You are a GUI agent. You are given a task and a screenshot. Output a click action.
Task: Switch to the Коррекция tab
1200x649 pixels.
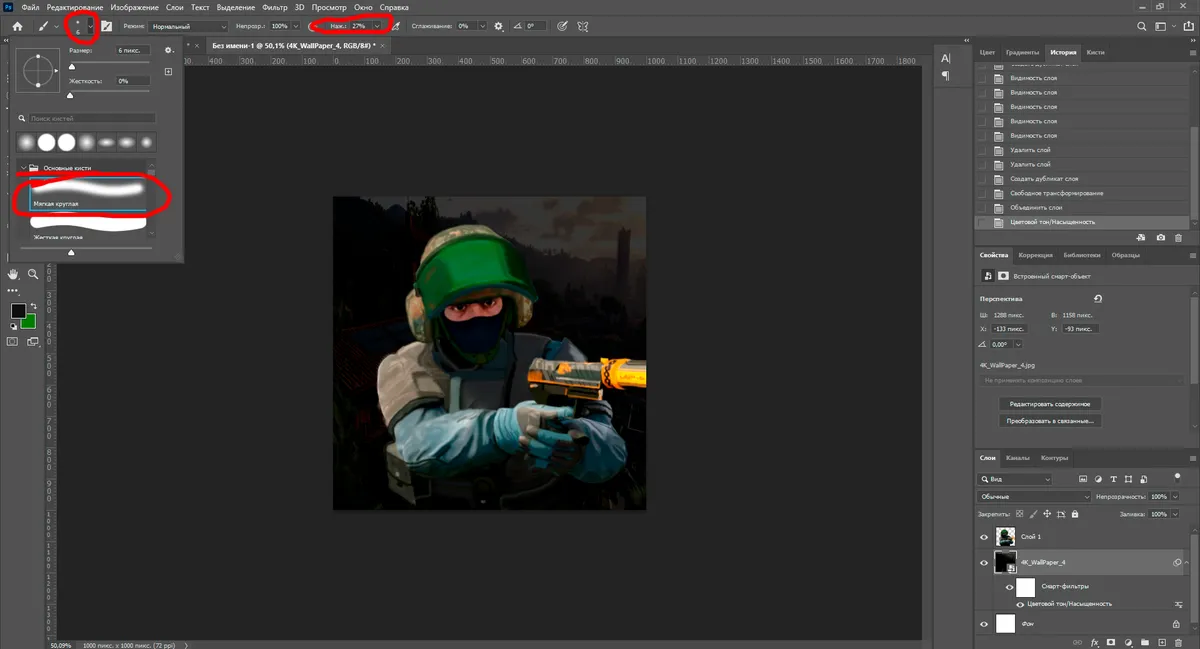[x=1036, y=255]
